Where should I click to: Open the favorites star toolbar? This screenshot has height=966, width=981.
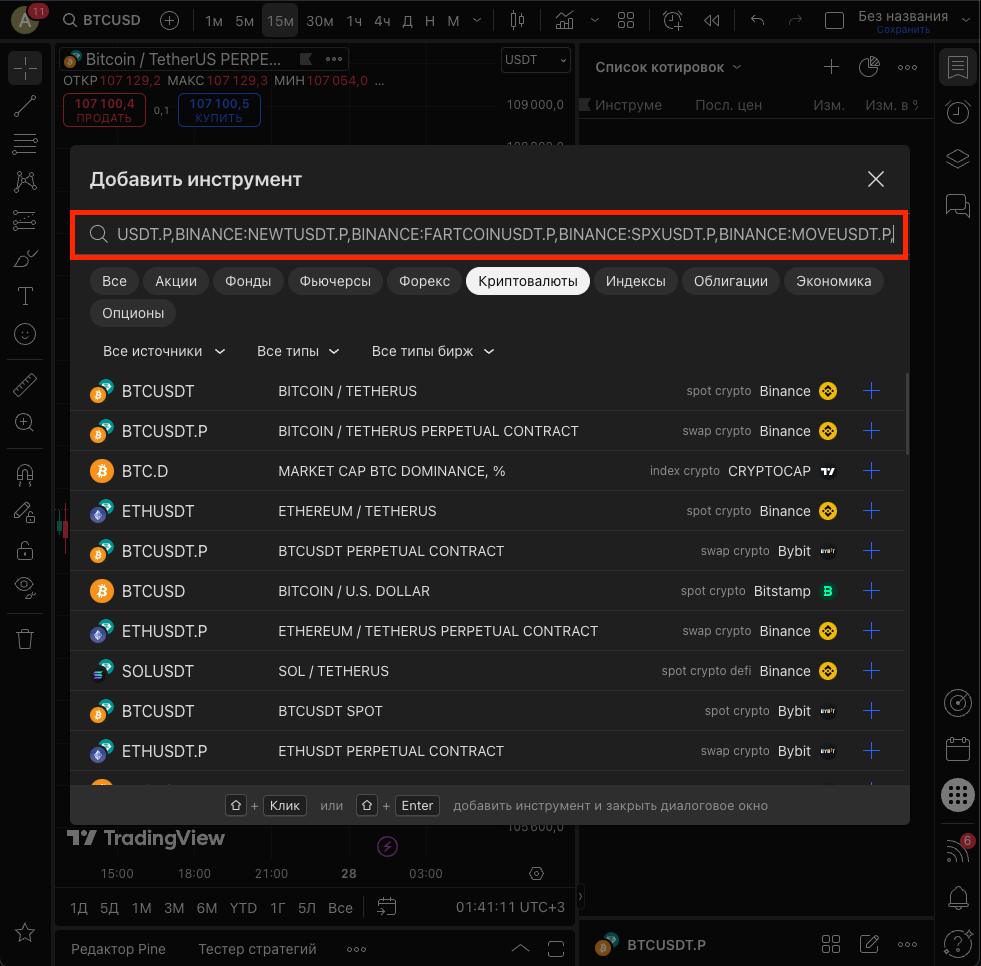(x=25, y=933)
